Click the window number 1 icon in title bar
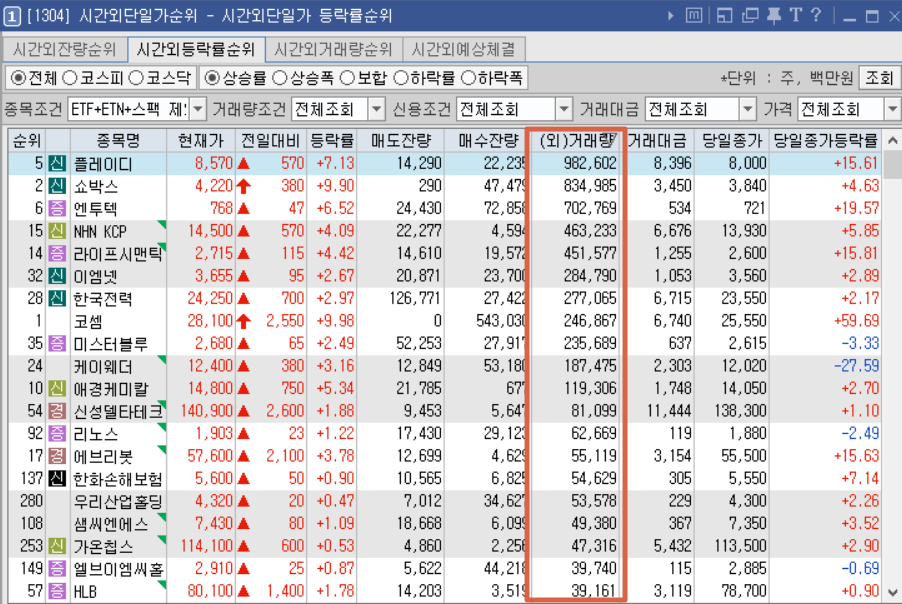The height and width of the screenshot is (604, 902). (x=12, y=16)
